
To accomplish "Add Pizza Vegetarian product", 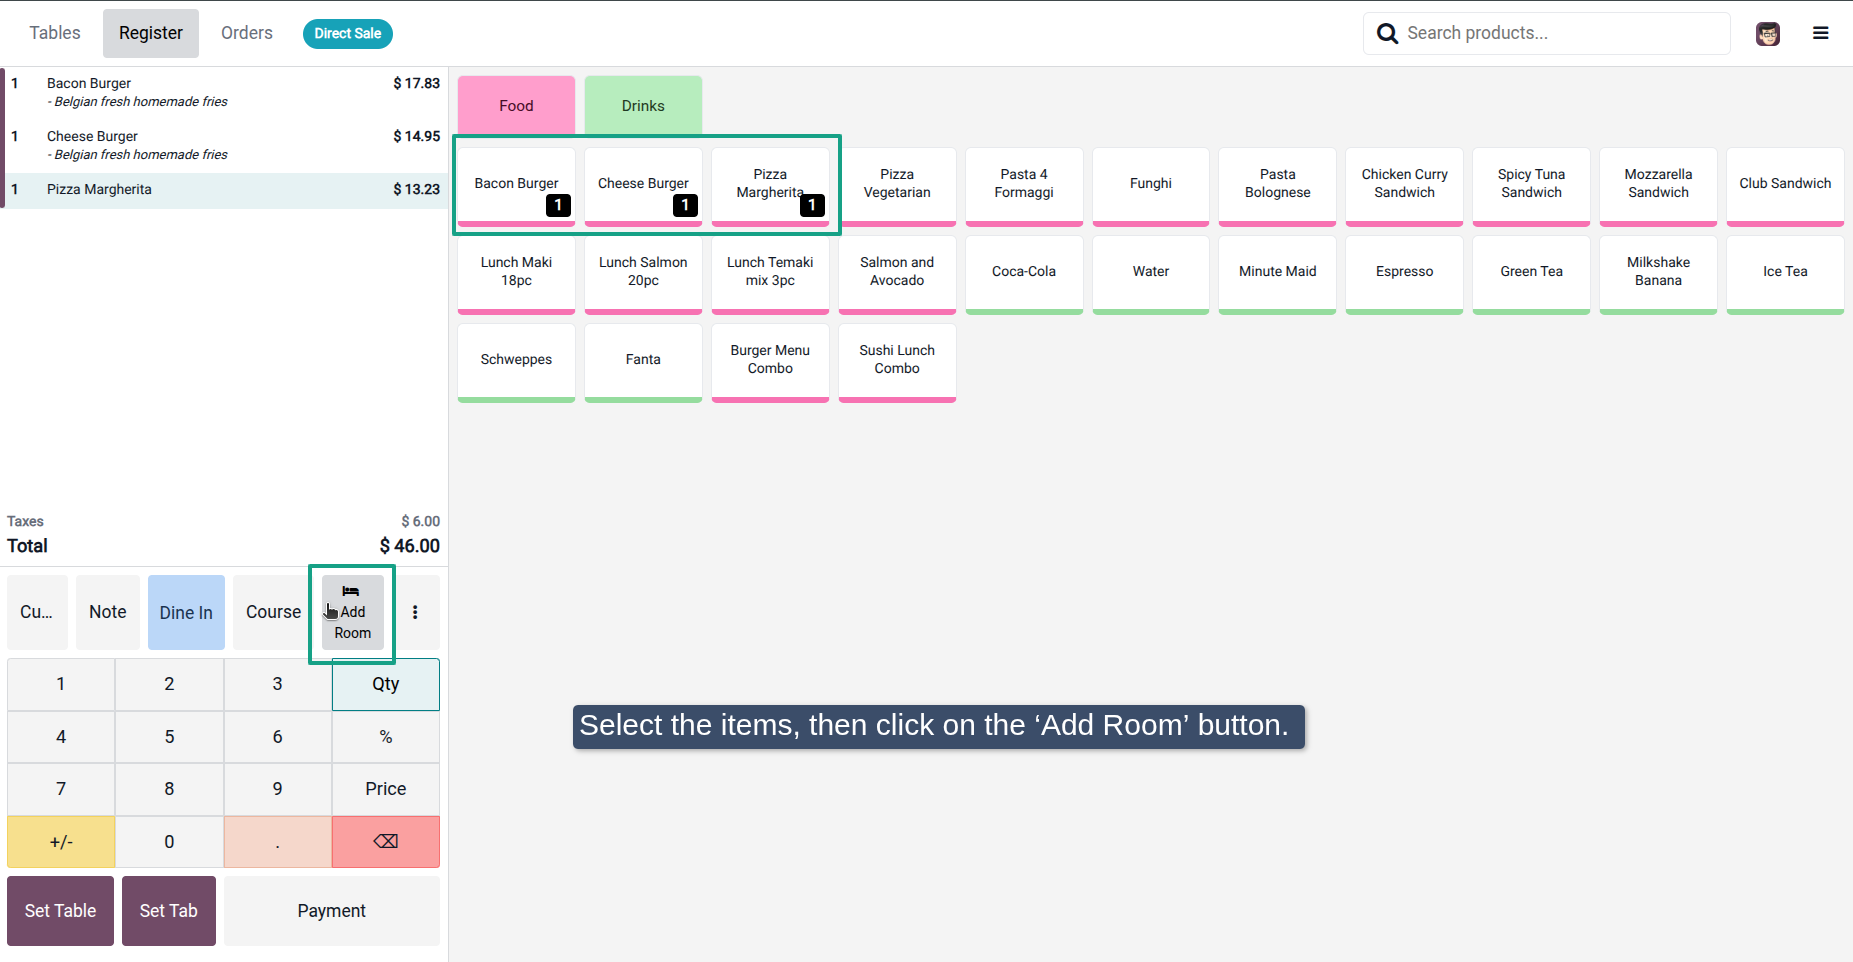I will (x=897, y=186).
